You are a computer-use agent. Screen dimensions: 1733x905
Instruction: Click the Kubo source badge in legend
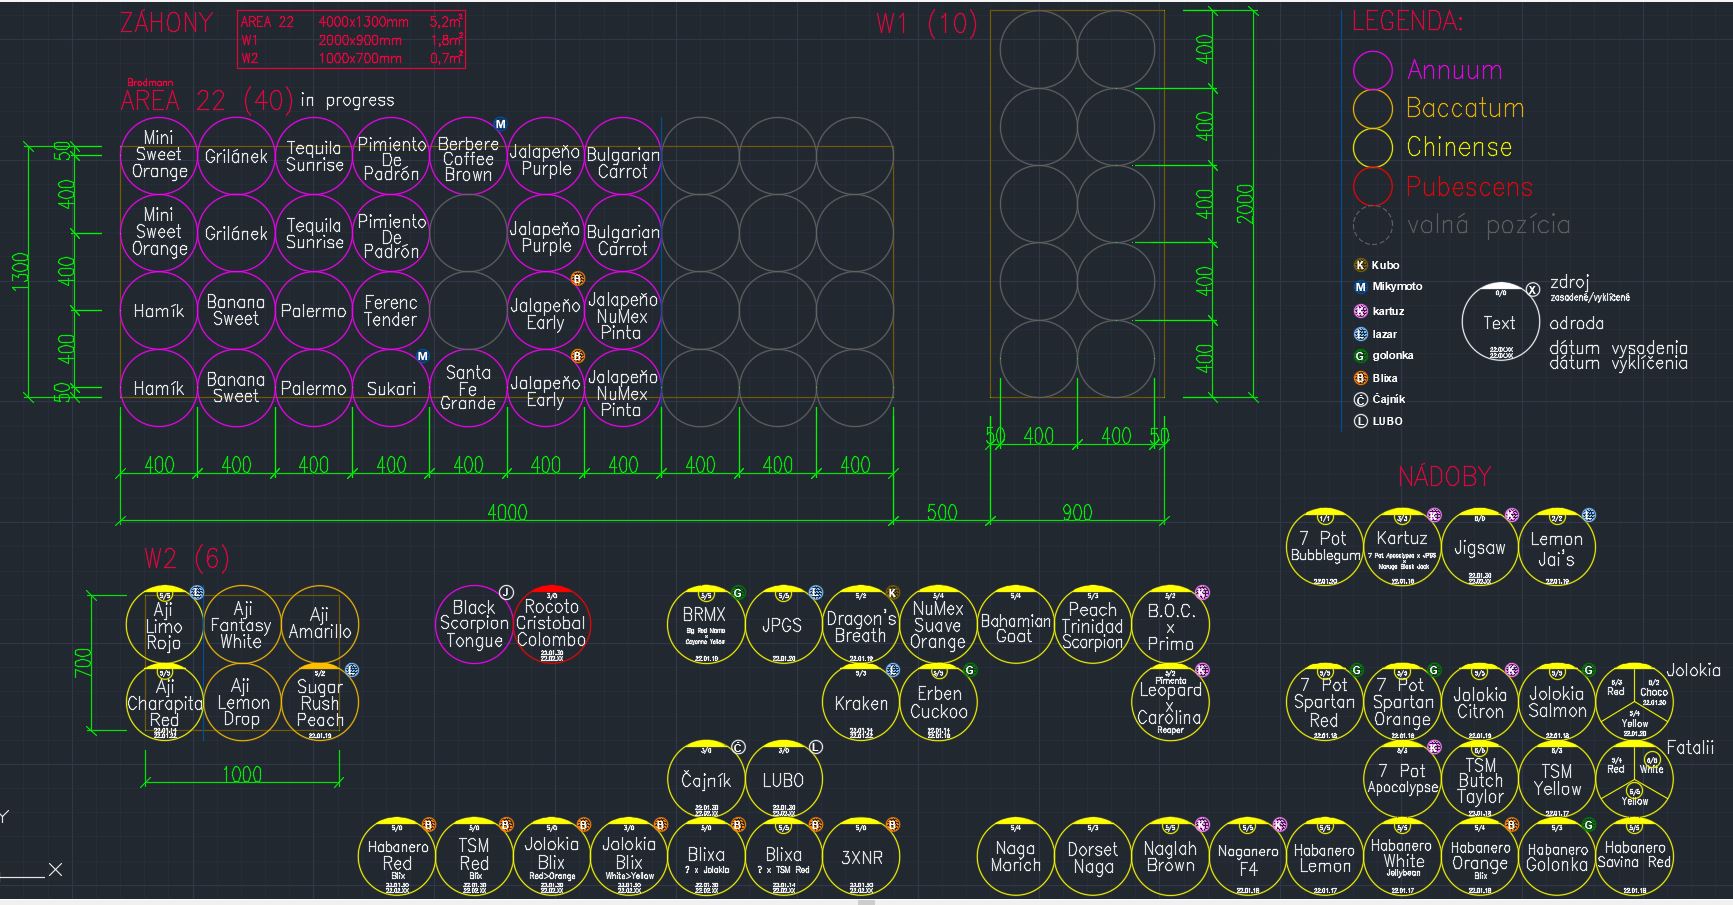(1360, 265)
